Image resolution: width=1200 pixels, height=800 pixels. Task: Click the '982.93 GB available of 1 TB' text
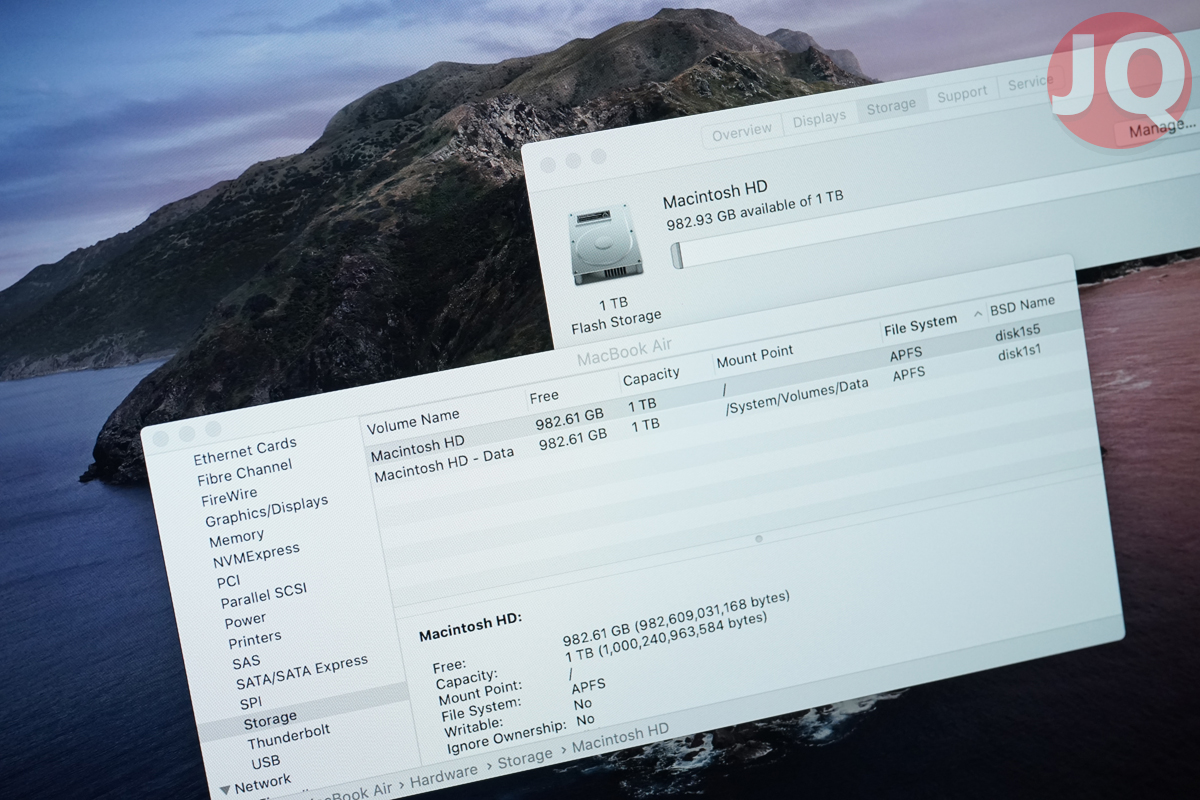pos(754,211)
